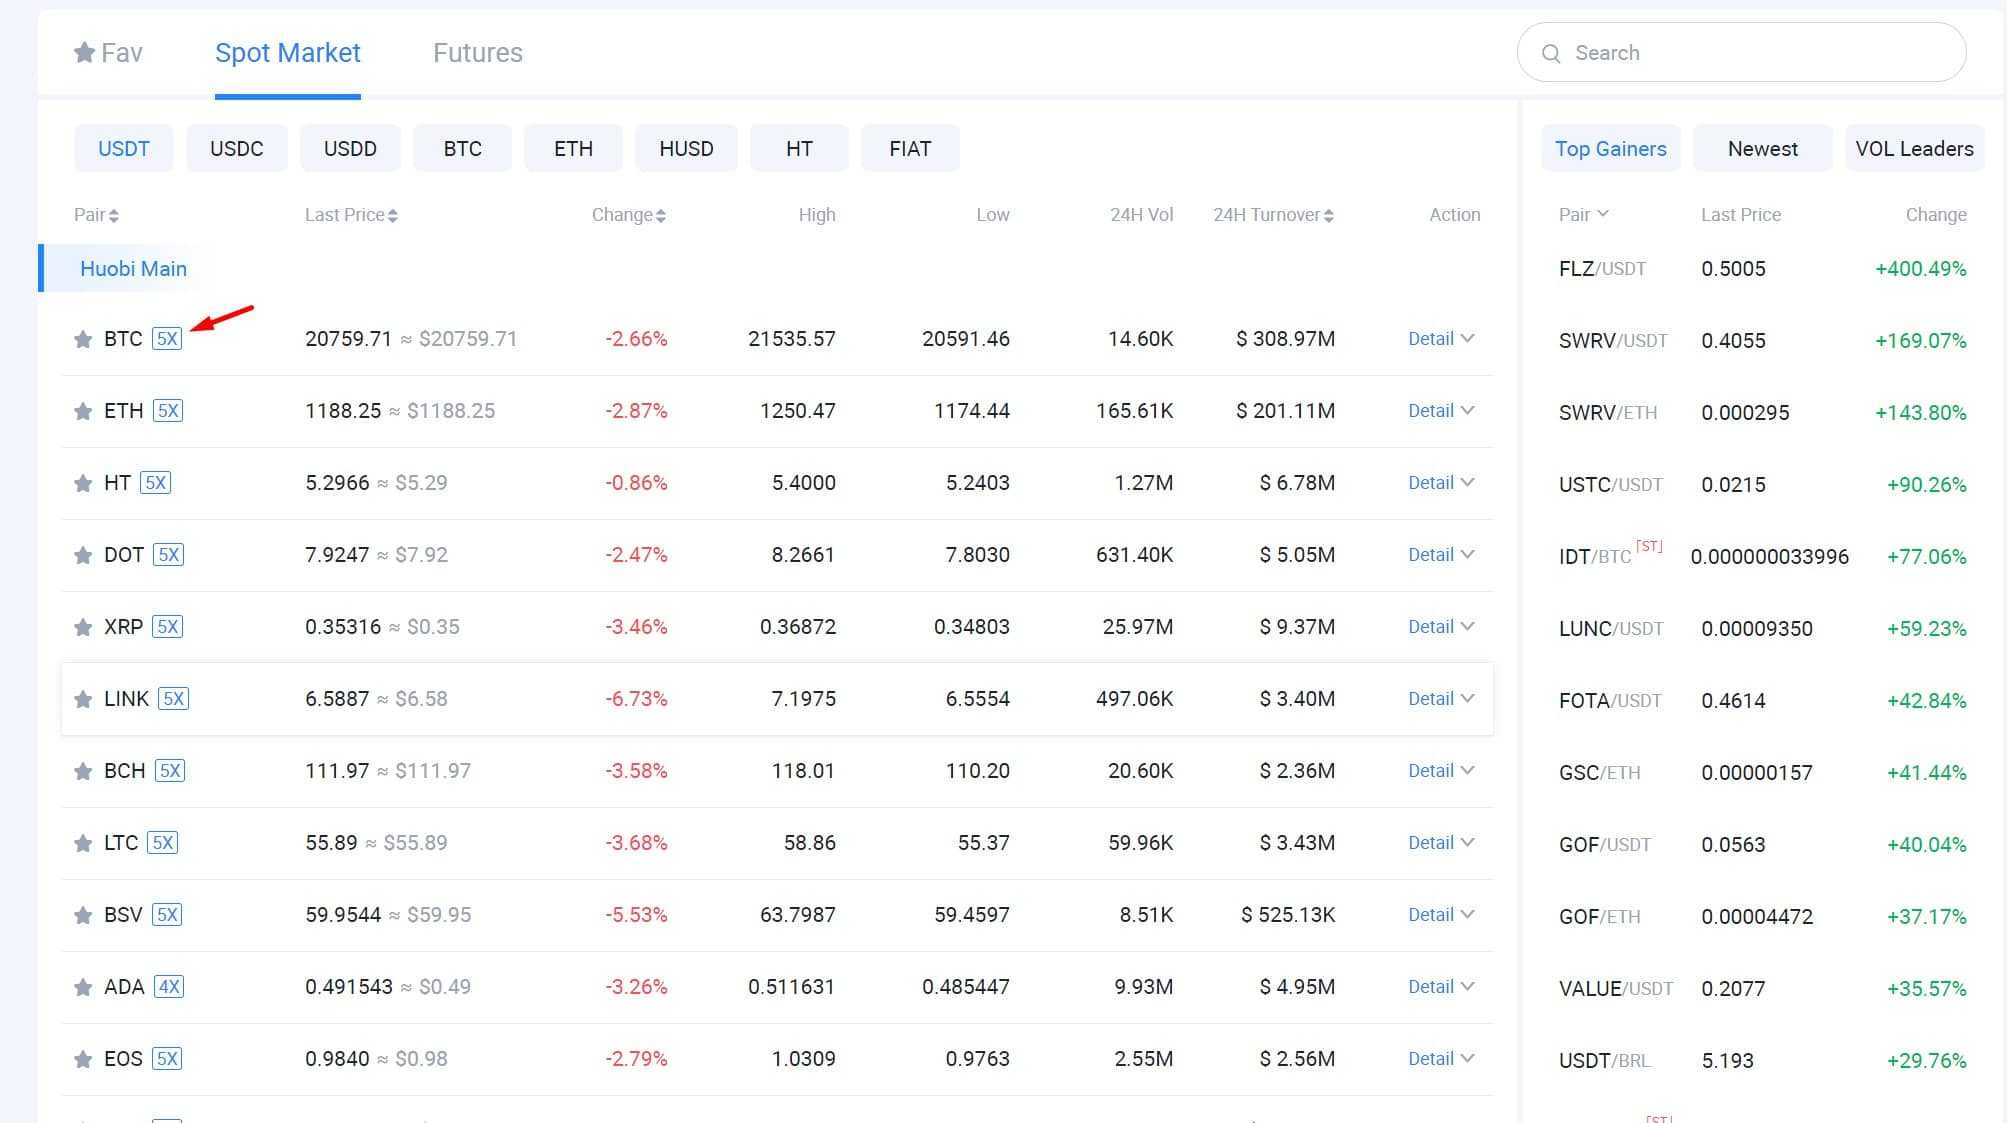Viewport: 2007px width, 1123px height.
Task: Click the Huobi Main section label
Action: point(133,268)
